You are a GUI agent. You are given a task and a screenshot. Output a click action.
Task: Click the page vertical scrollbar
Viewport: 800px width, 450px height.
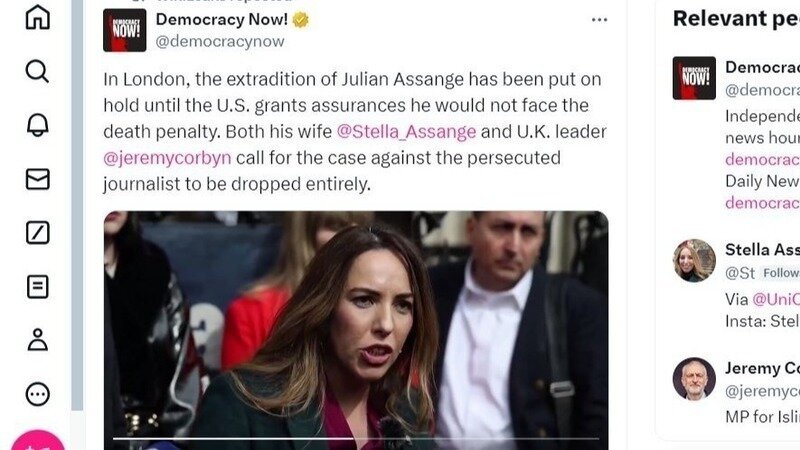click(77, 204)
